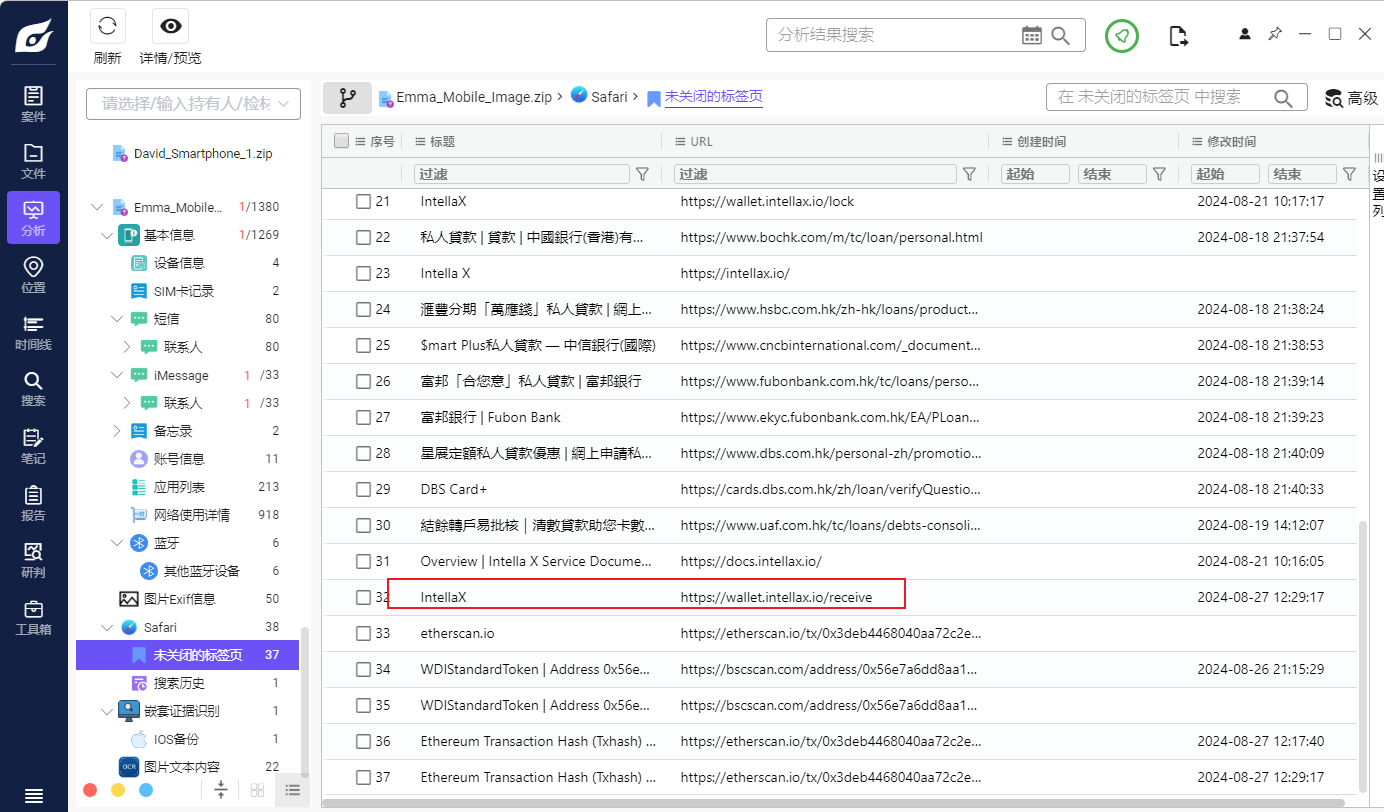
Task: Open 笔记 notes sidebar icon
Action: pyautogui.click(x=33, y=446)
